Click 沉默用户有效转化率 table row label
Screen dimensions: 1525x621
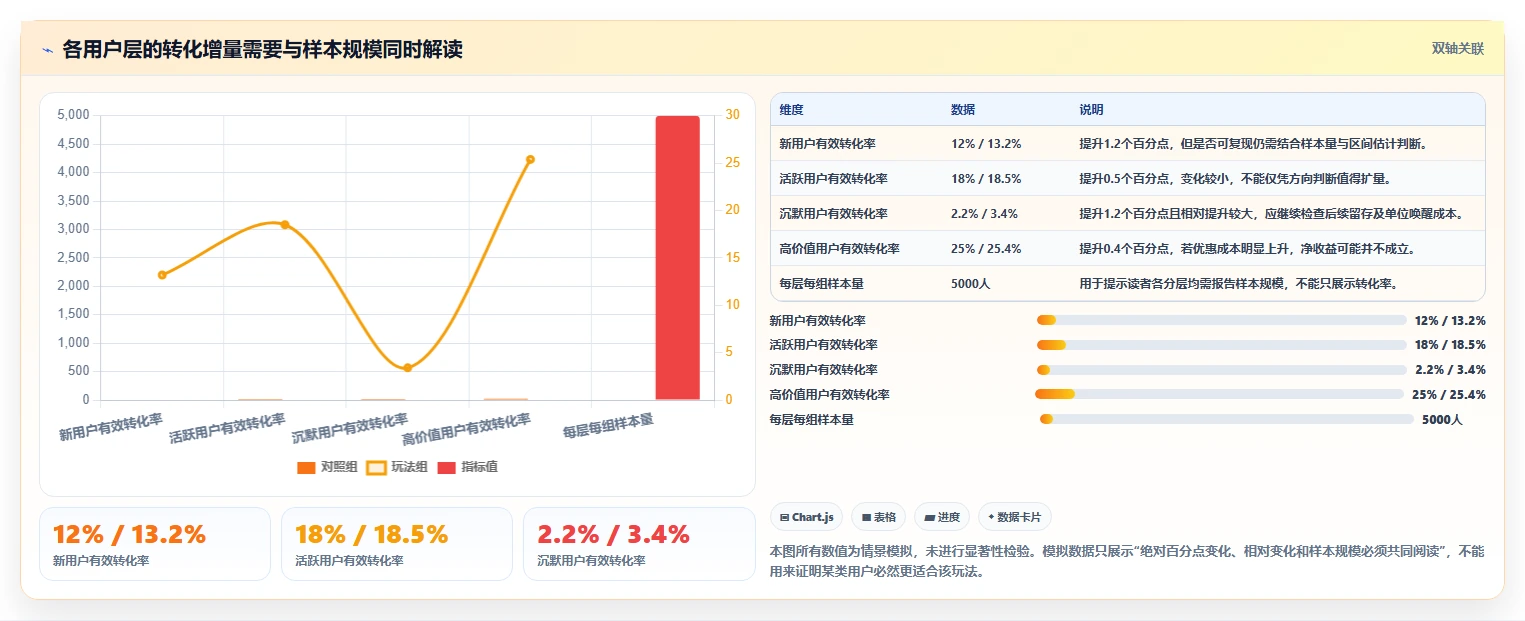click(834, 214)
